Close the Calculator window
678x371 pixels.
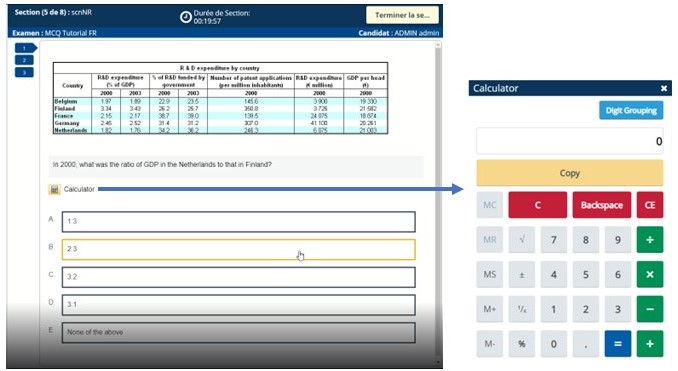pos(664,88)
